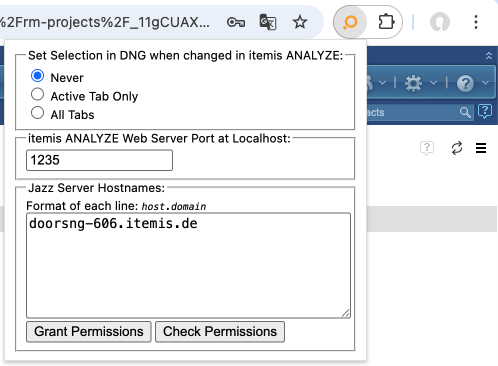Click the refresh arrows icon
This screenshot has width=498, height=366.
[x=457, y=148]
